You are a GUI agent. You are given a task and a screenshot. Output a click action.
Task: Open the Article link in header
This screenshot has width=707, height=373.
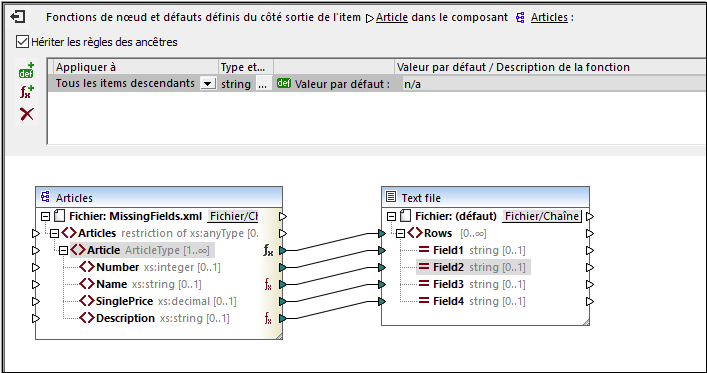[391, 18]
